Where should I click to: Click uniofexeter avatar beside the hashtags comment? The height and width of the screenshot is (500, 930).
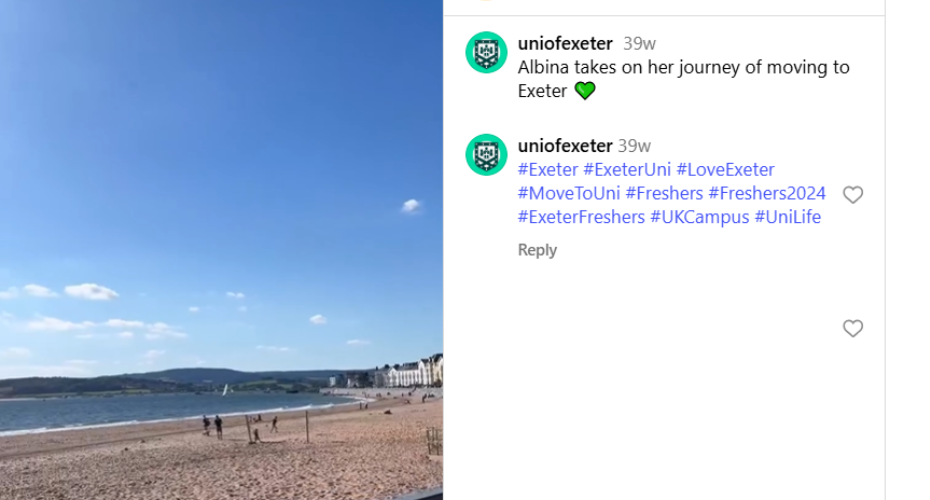tap(486, 155)
